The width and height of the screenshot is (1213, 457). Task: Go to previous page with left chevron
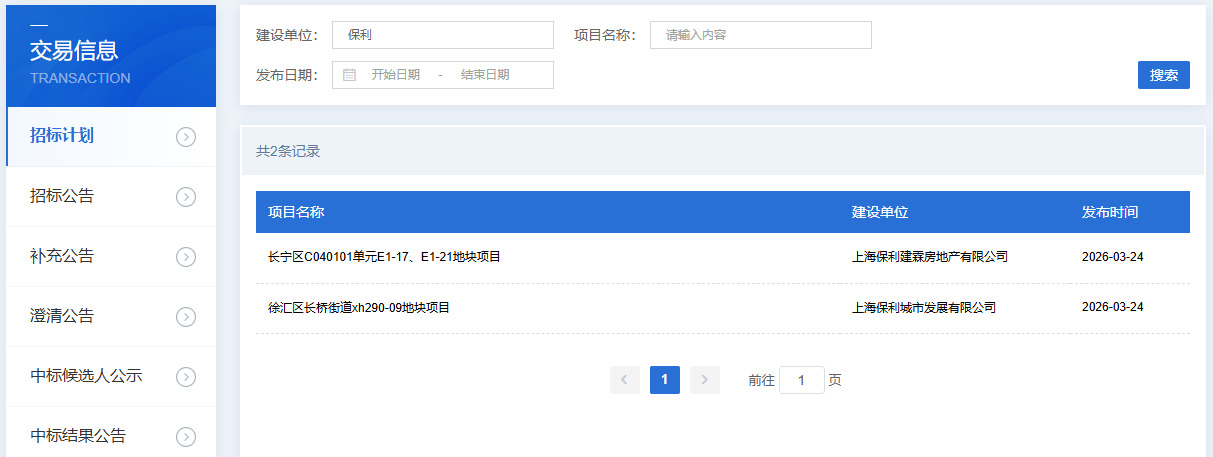coord(625,380)
